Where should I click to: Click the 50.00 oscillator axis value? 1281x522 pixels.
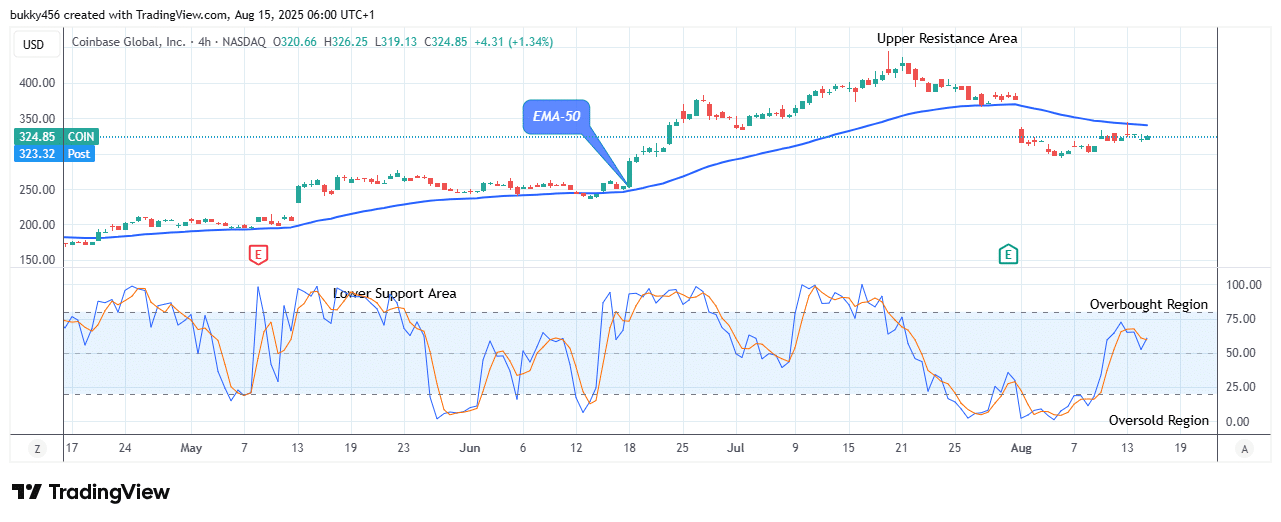pyautogui.click(x=1241, y=353)
